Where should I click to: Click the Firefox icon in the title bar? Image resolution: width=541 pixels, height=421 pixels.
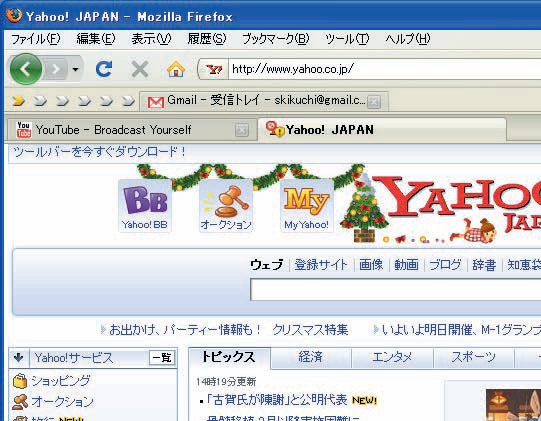14,16
